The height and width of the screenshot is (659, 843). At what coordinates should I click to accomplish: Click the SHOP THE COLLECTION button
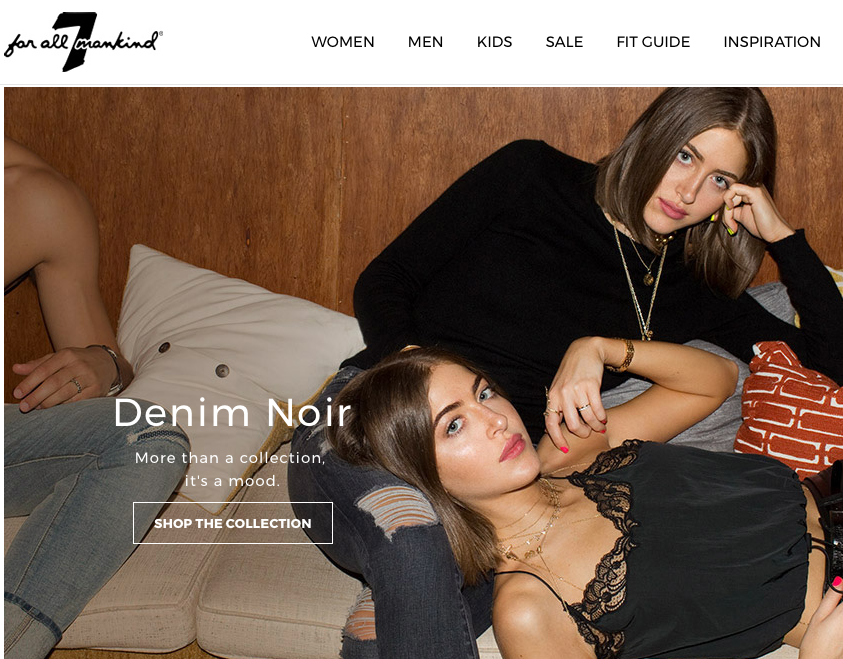[233, 523]
